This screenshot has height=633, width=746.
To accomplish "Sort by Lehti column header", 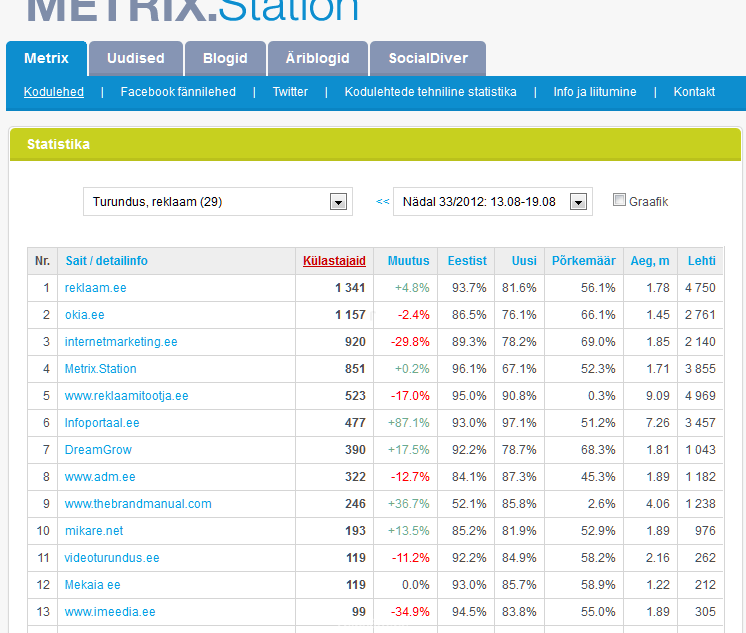I will (701, 261).
